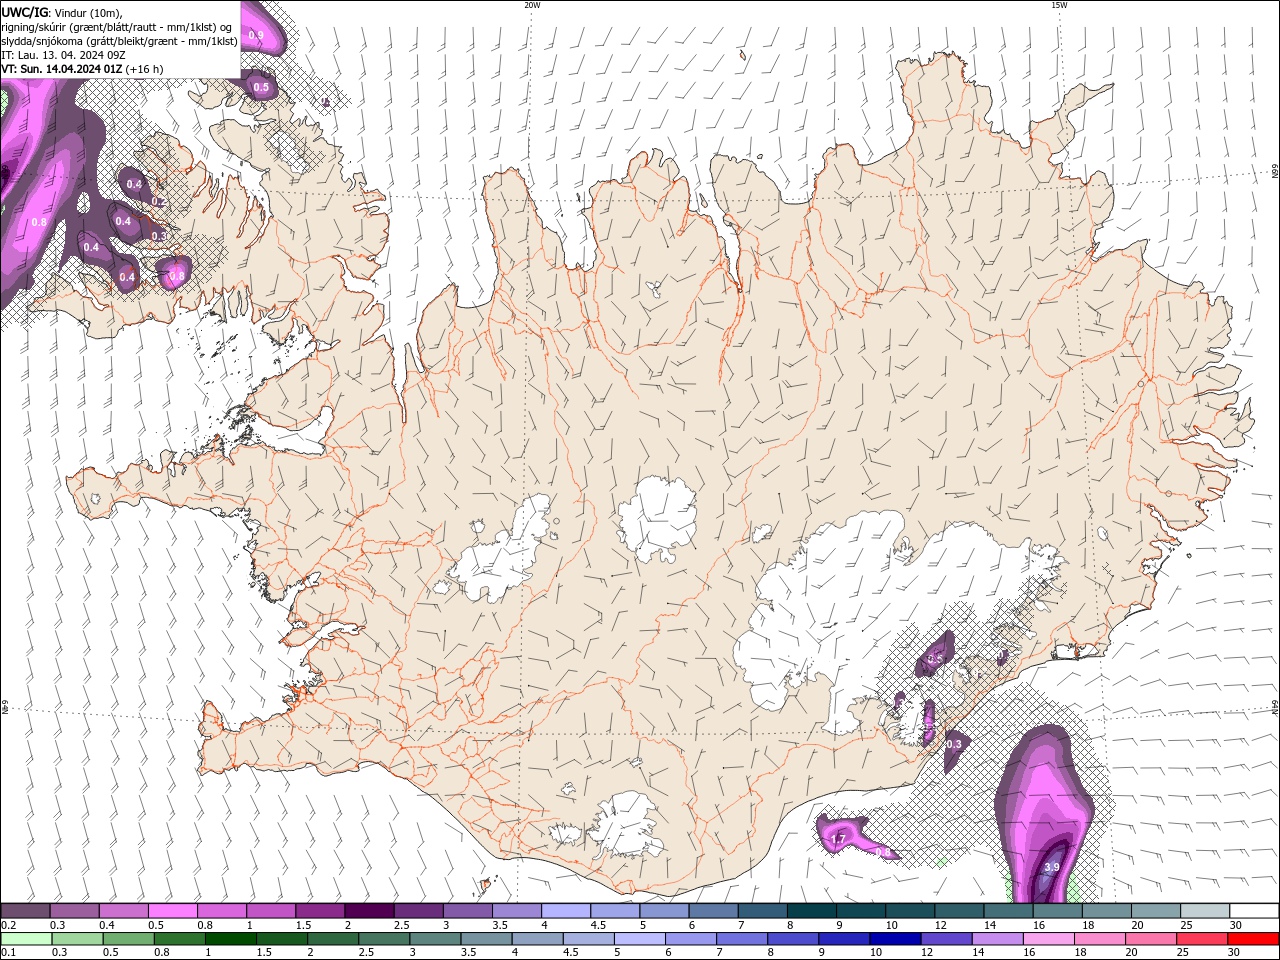Click the 0.3 value on the southeast coast
This screenshot has height=960, width=1280.
click(954, 744)
